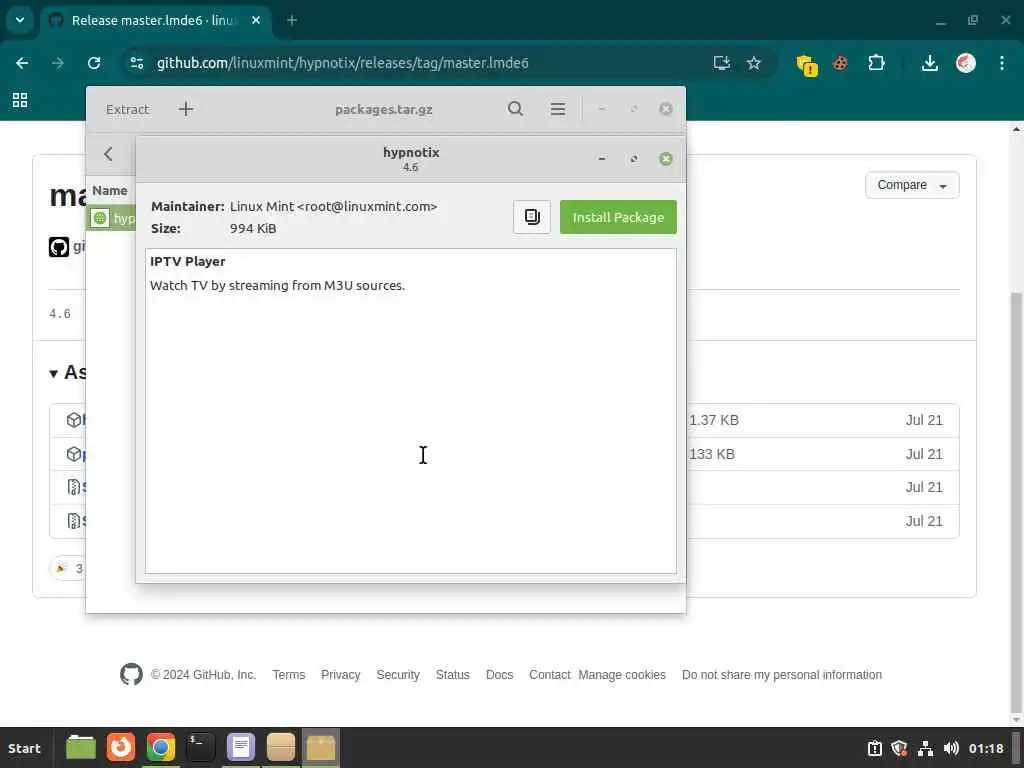Click the maintainer email text in hypnotix dialog
This screenshot has width=1024, height=768.
tap(367, 206)
